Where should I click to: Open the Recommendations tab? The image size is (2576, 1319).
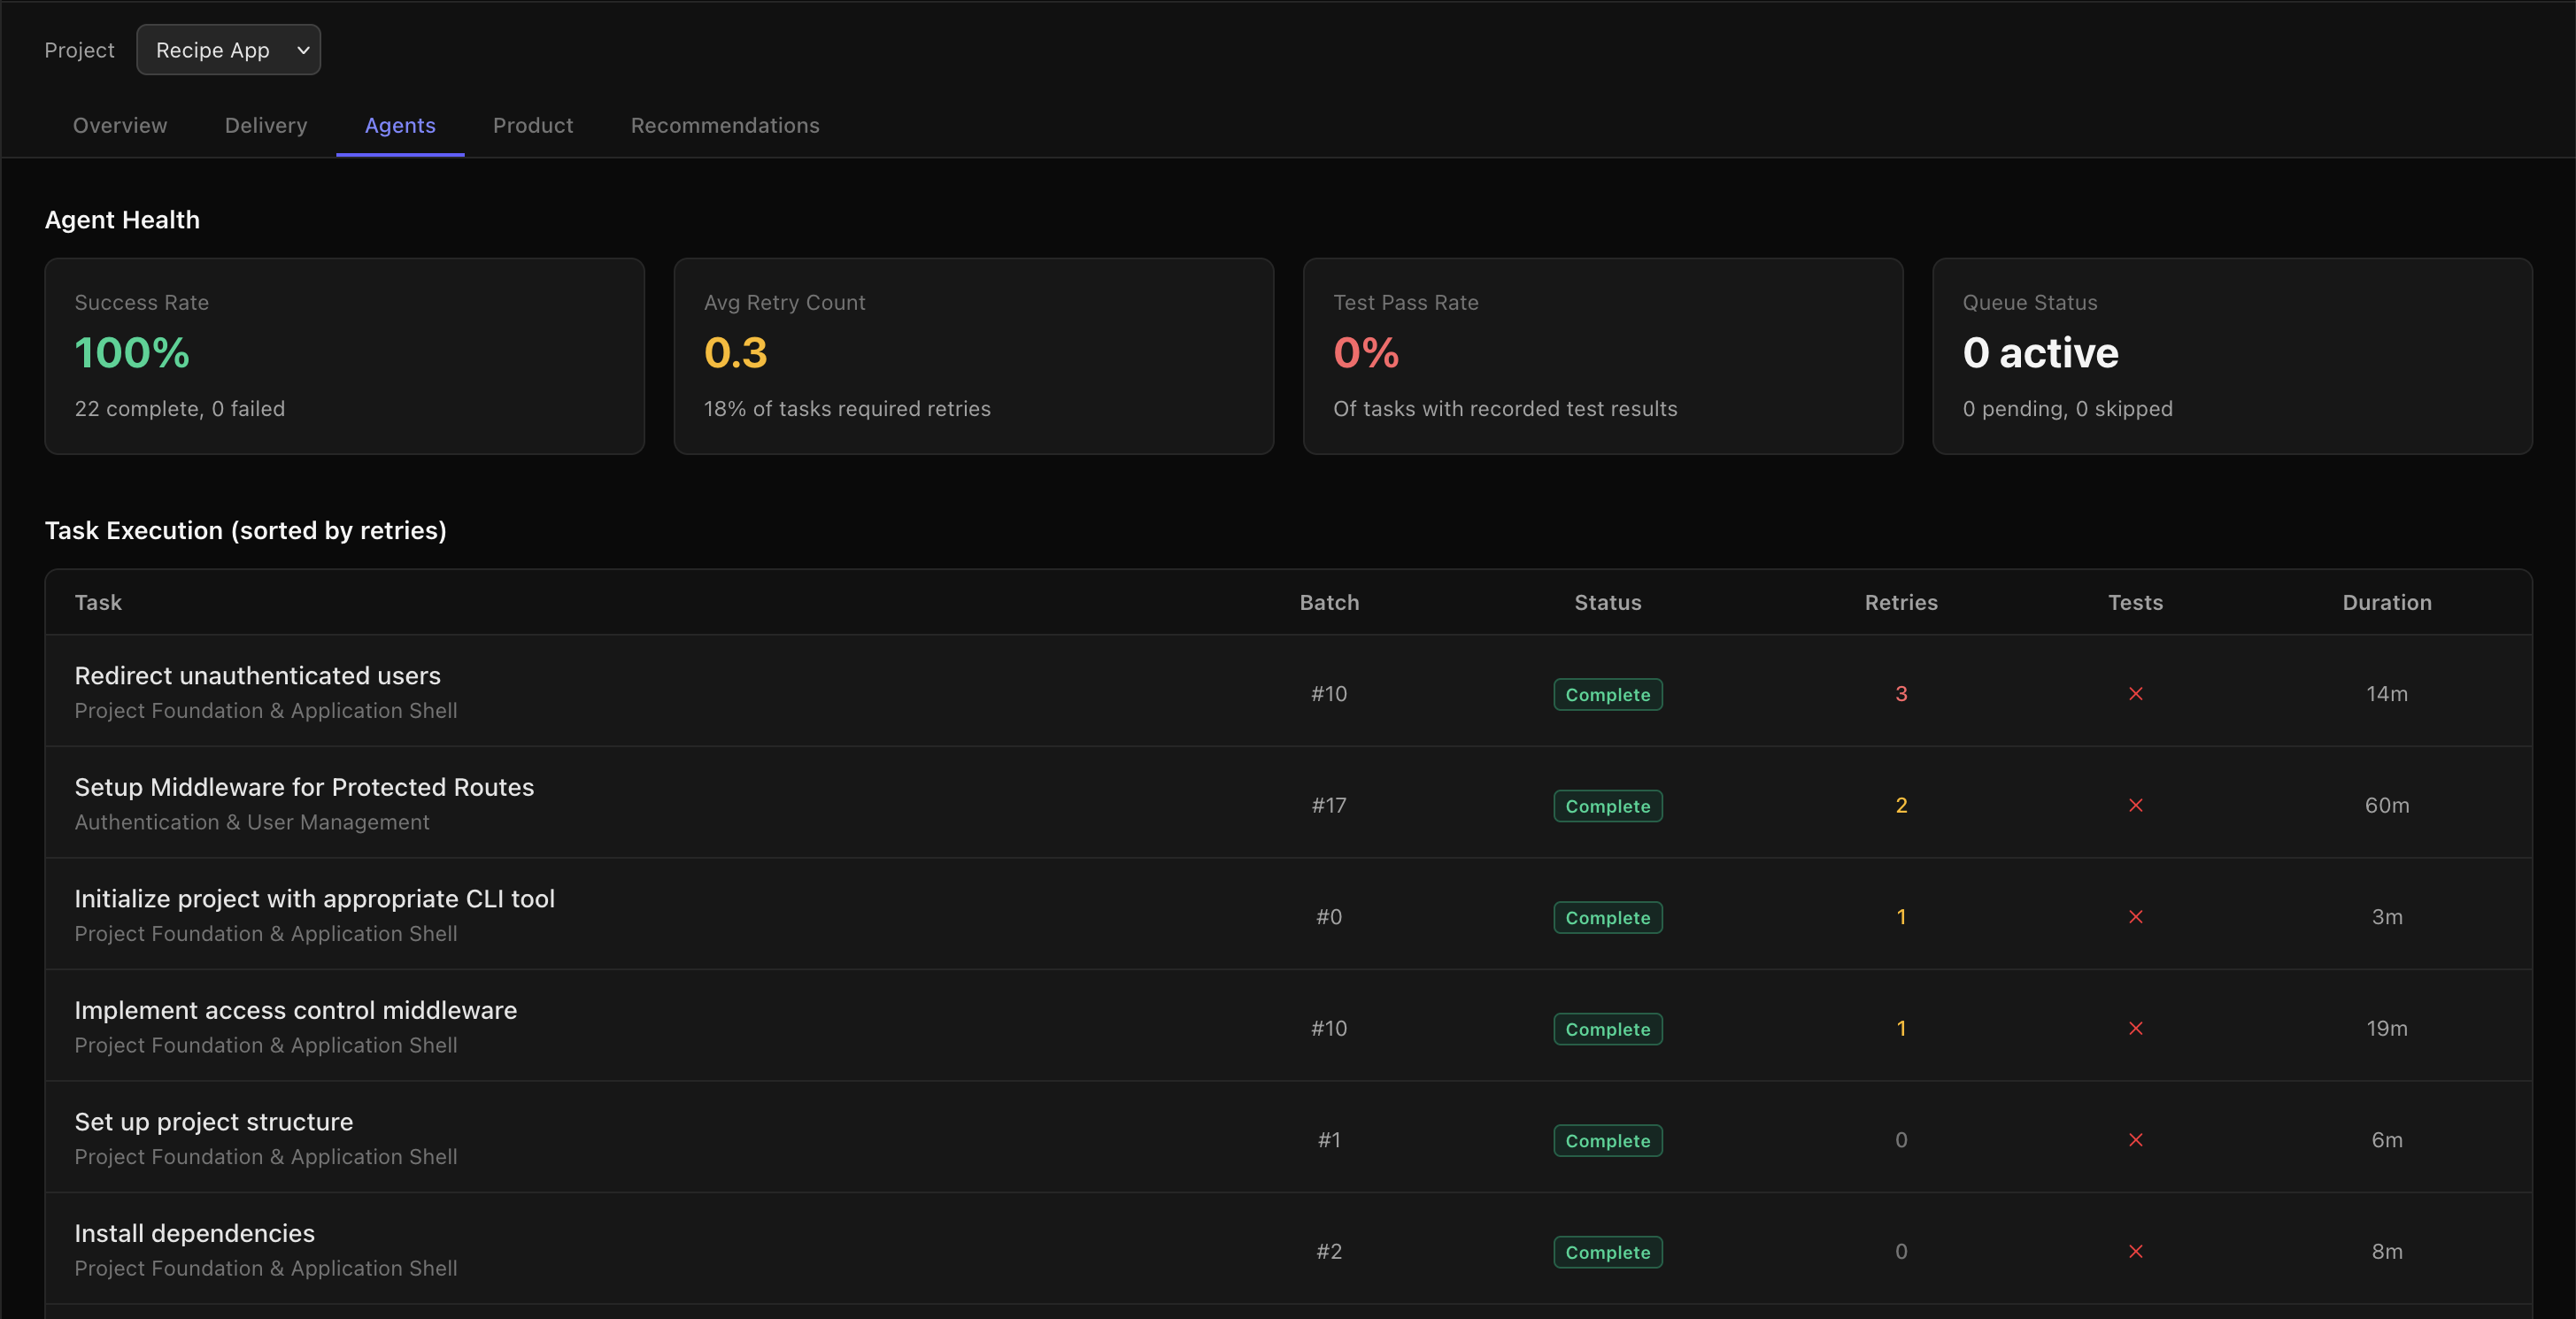point(725,125)
